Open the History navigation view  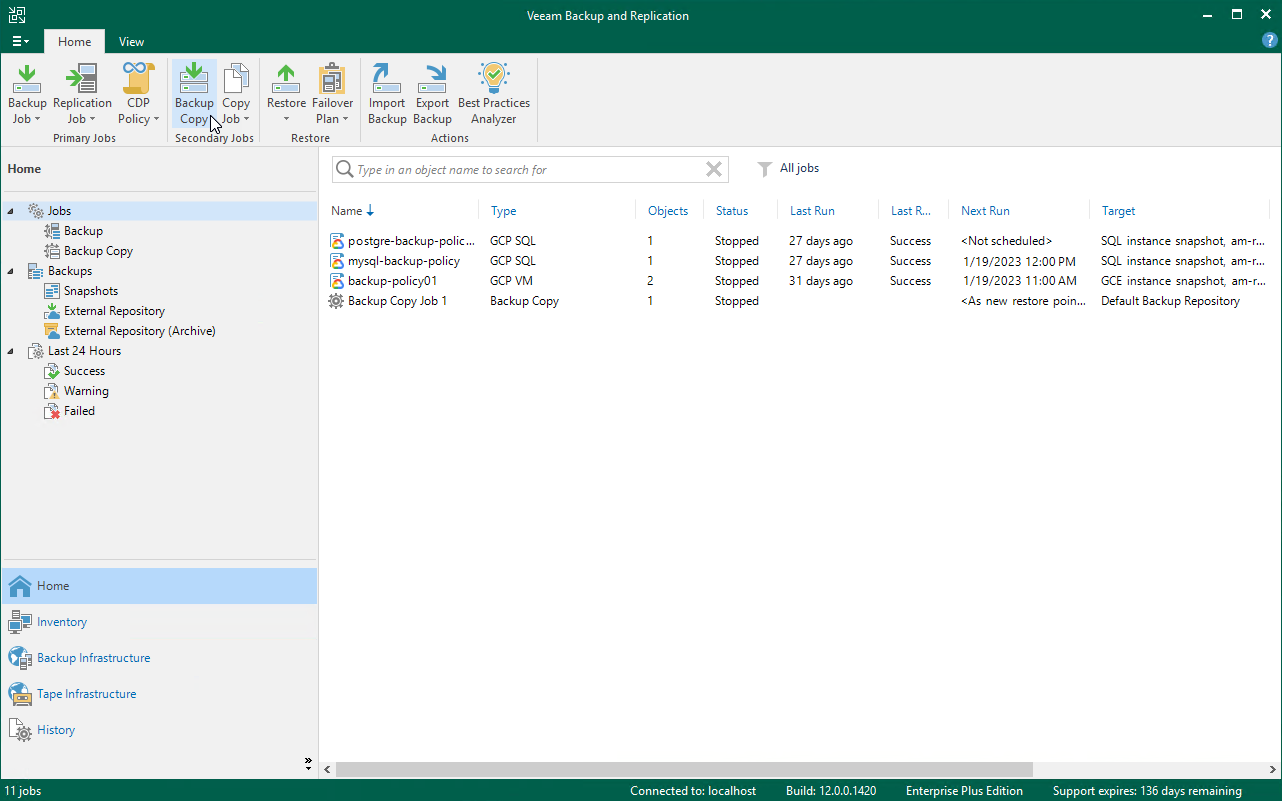(160, 730)
